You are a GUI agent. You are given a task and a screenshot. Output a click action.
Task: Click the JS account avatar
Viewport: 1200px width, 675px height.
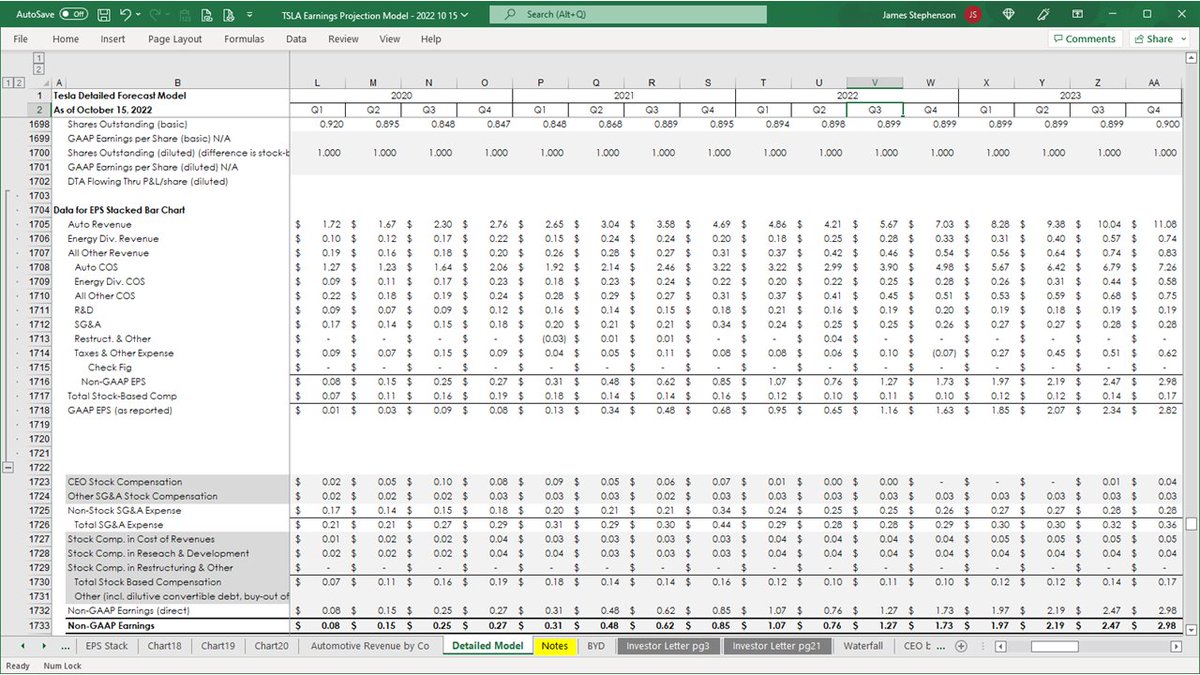[973, 15]
